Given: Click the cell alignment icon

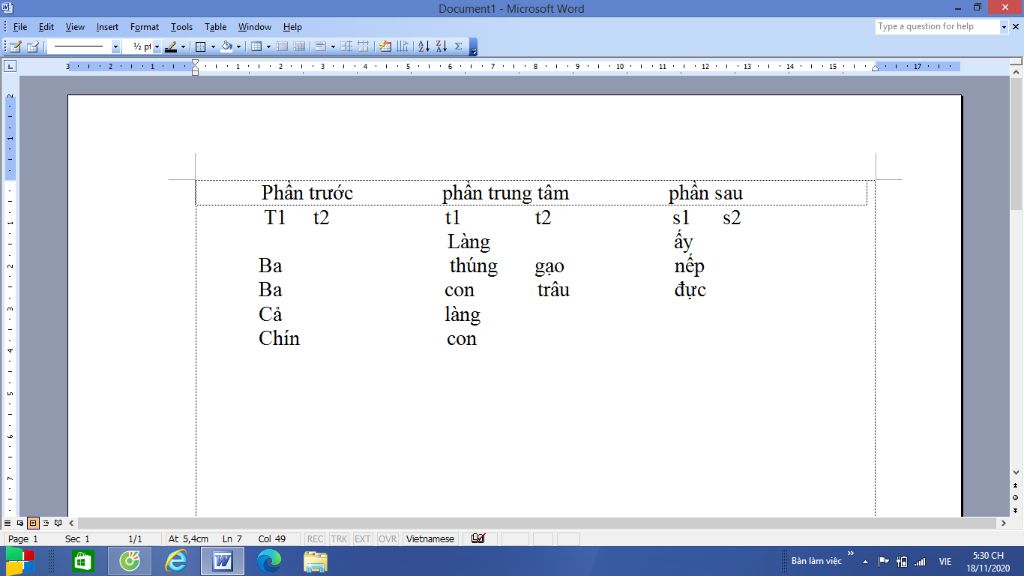Looking at the screenshot, I should tap(321, 46).
